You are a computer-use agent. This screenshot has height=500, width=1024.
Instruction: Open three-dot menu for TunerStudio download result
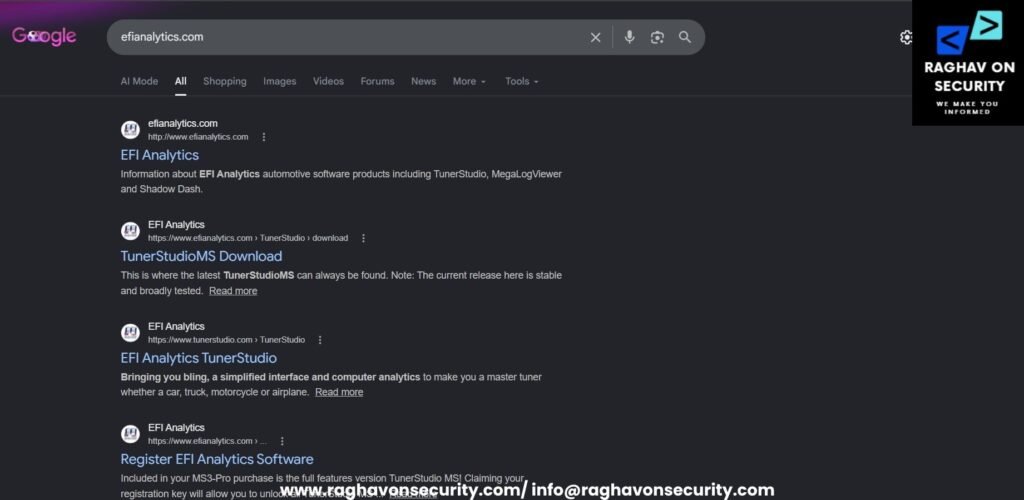pyautogui.click(x=364, y=238)
